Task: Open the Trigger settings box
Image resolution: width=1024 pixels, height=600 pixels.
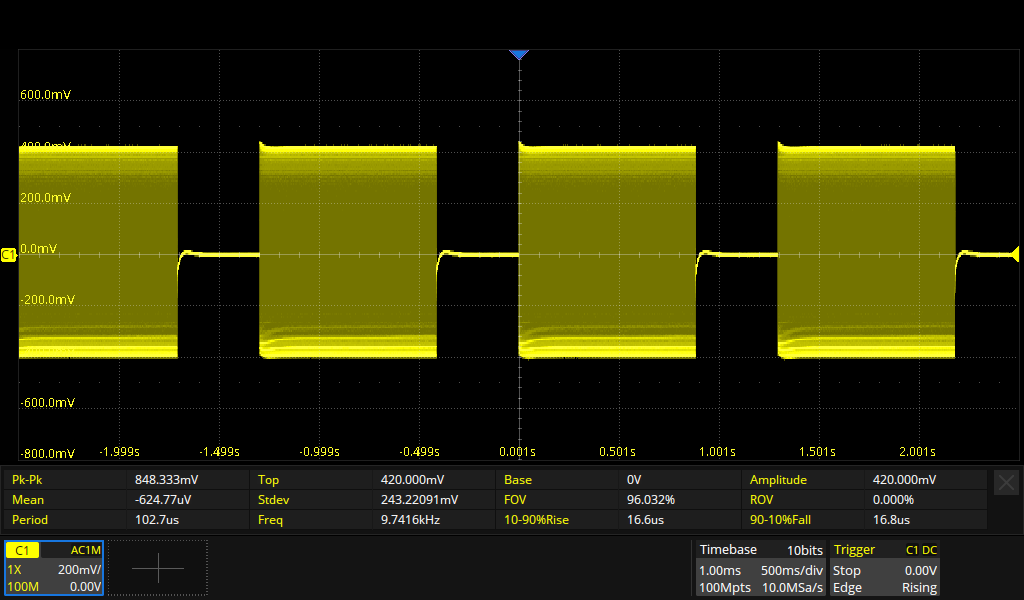Action: tap(885, 568)
